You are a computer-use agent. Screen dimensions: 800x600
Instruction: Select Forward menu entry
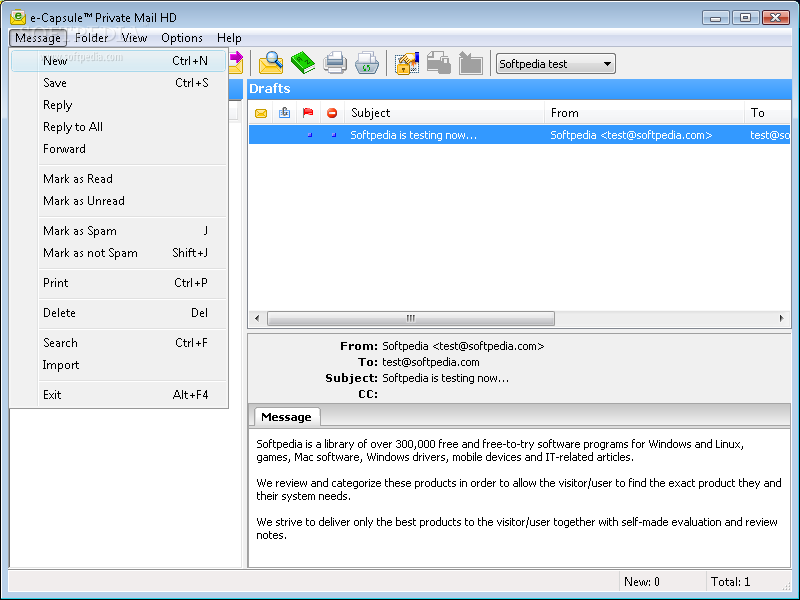tap(118, 148)
